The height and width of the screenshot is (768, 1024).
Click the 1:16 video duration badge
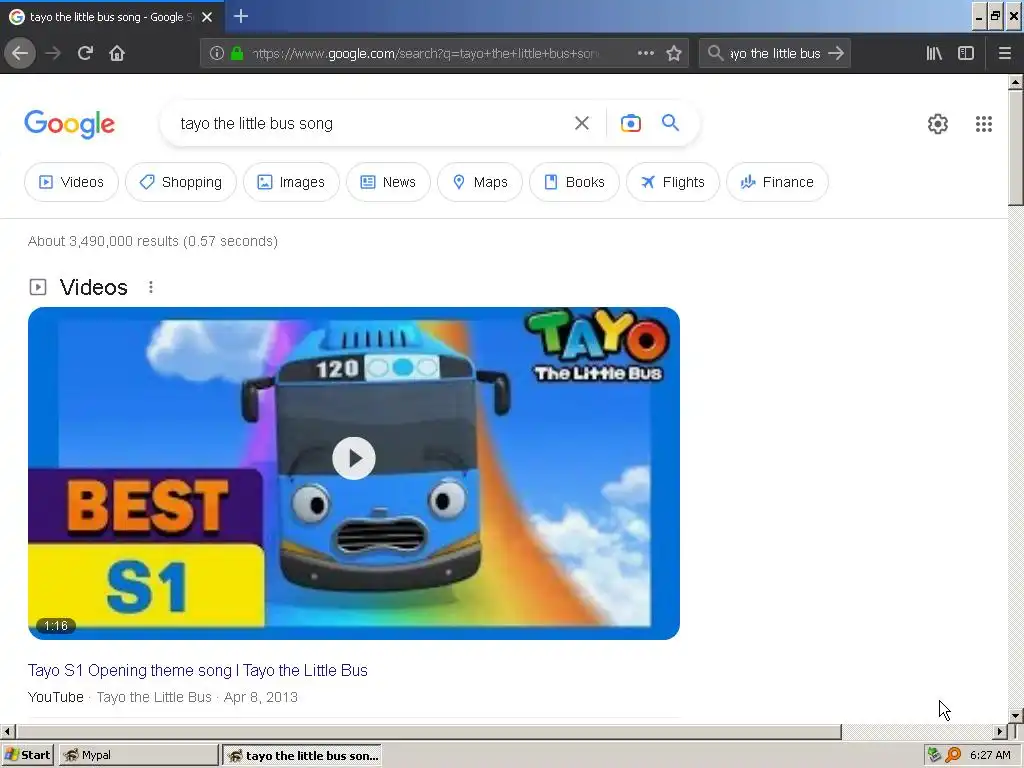(56, 626)
